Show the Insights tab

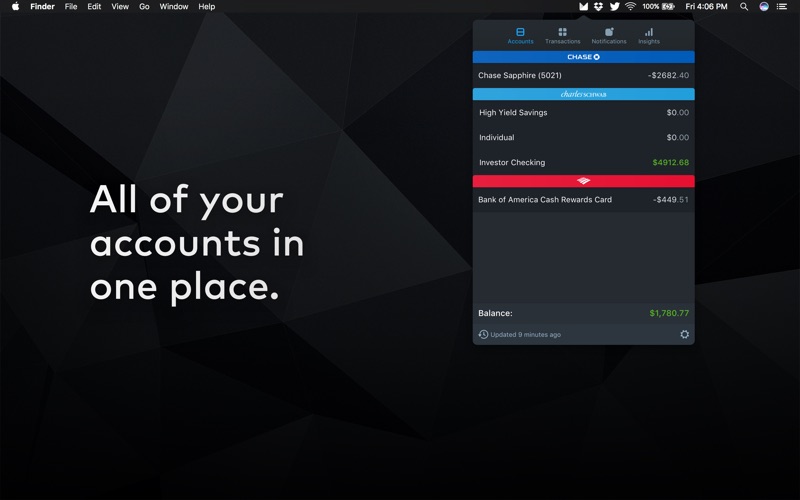[x=648, y=36]
